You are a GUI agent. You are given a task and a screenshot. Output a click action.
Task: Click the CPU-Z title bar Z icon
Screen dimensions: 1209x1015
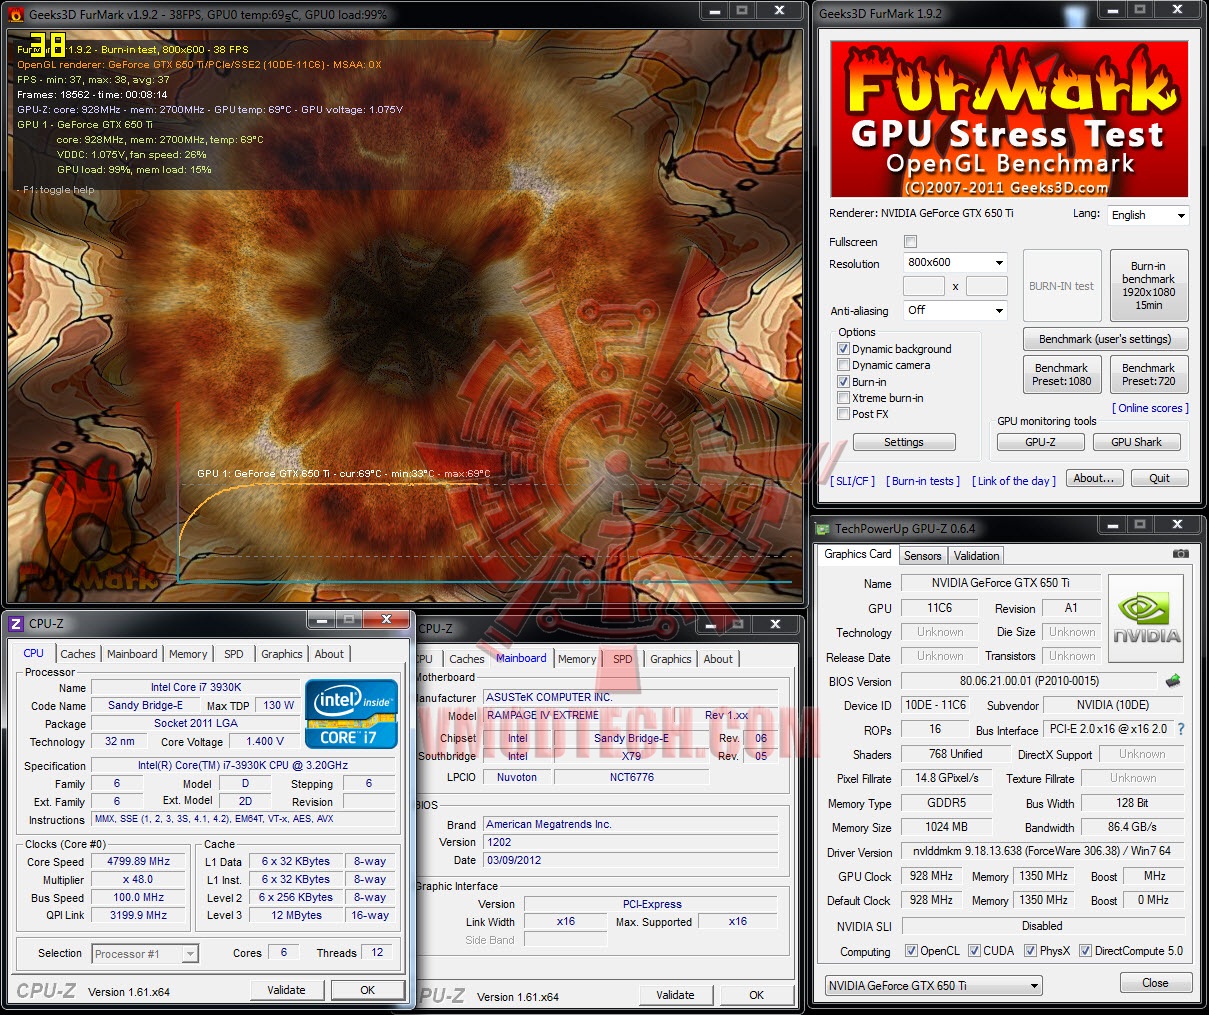coord(15,624)
